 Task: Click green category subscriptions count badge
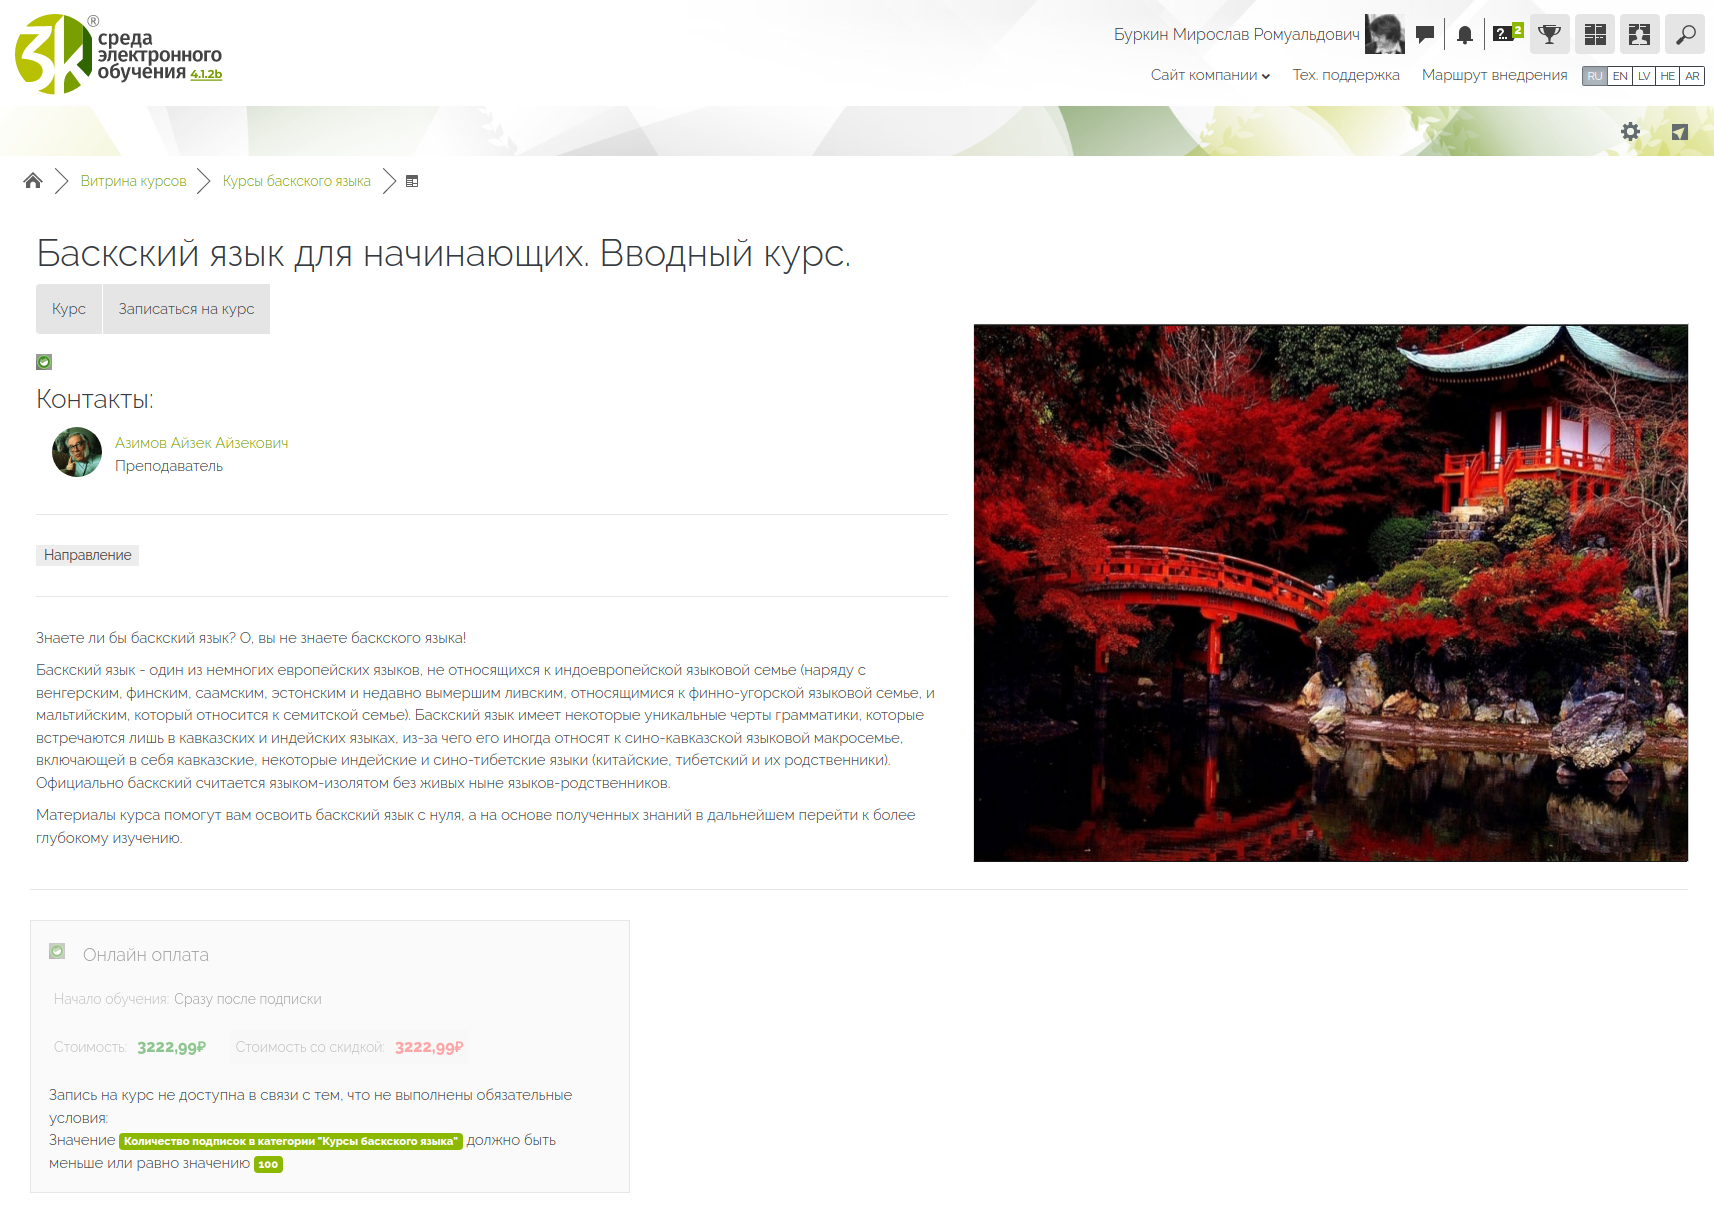[290, 1141]
